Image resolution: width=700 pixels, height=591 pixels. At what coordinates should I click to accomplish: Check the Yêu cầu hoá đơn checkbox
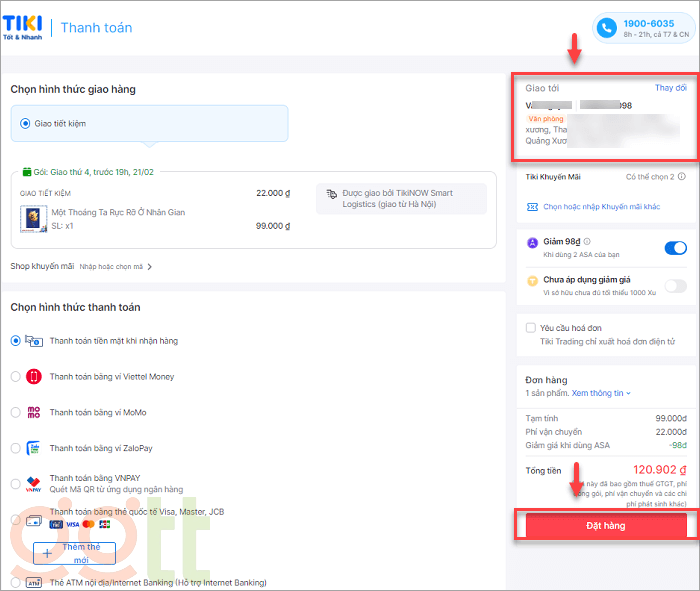[x=530, y=327]
